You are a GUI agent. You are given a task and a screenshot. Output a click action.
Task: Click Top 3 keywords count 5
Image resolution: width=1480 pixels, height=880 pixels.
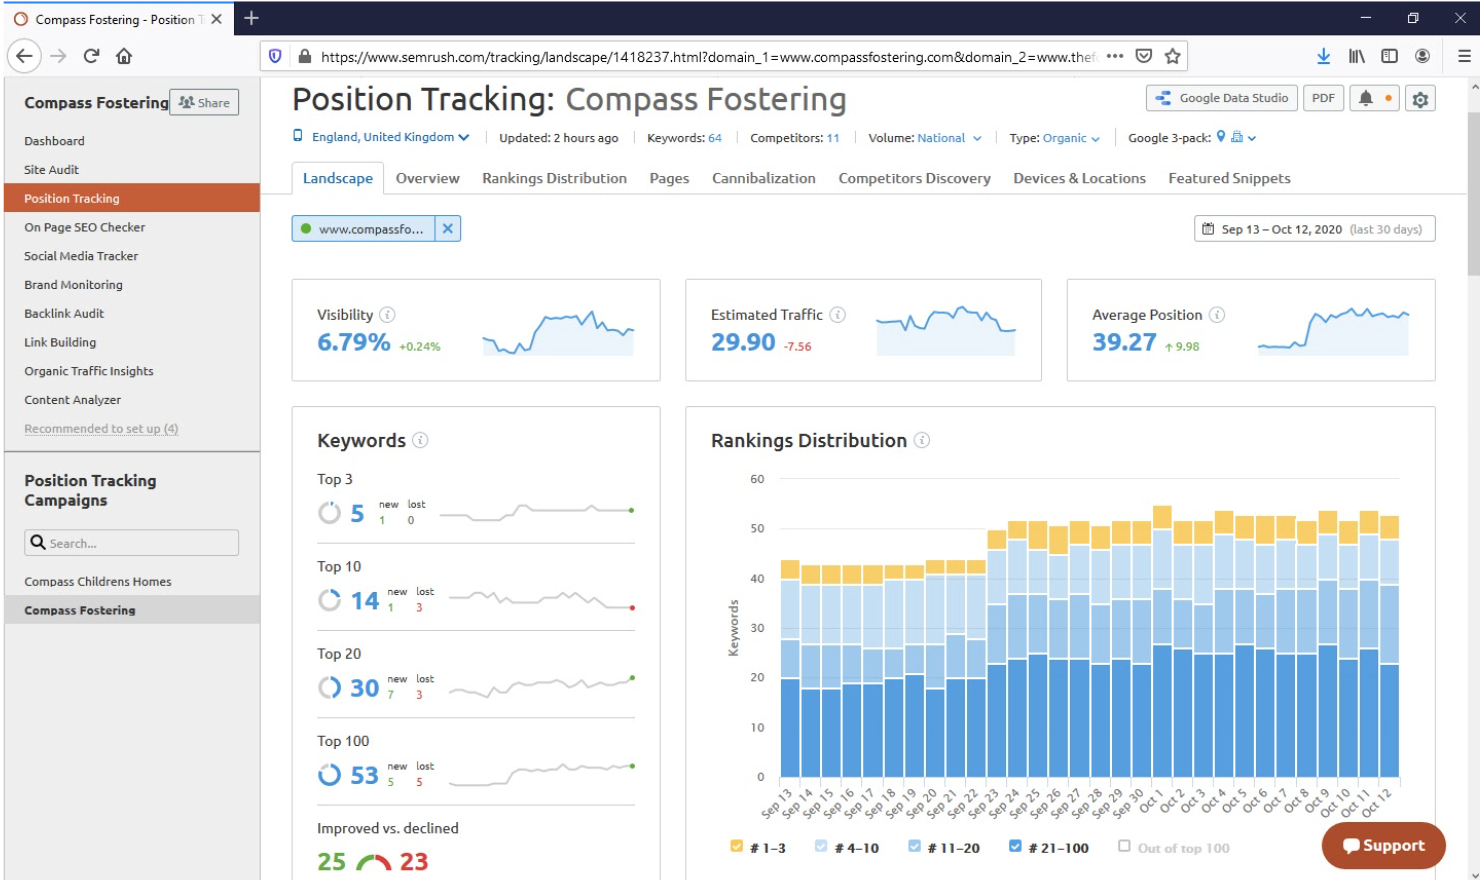[357, 513]
